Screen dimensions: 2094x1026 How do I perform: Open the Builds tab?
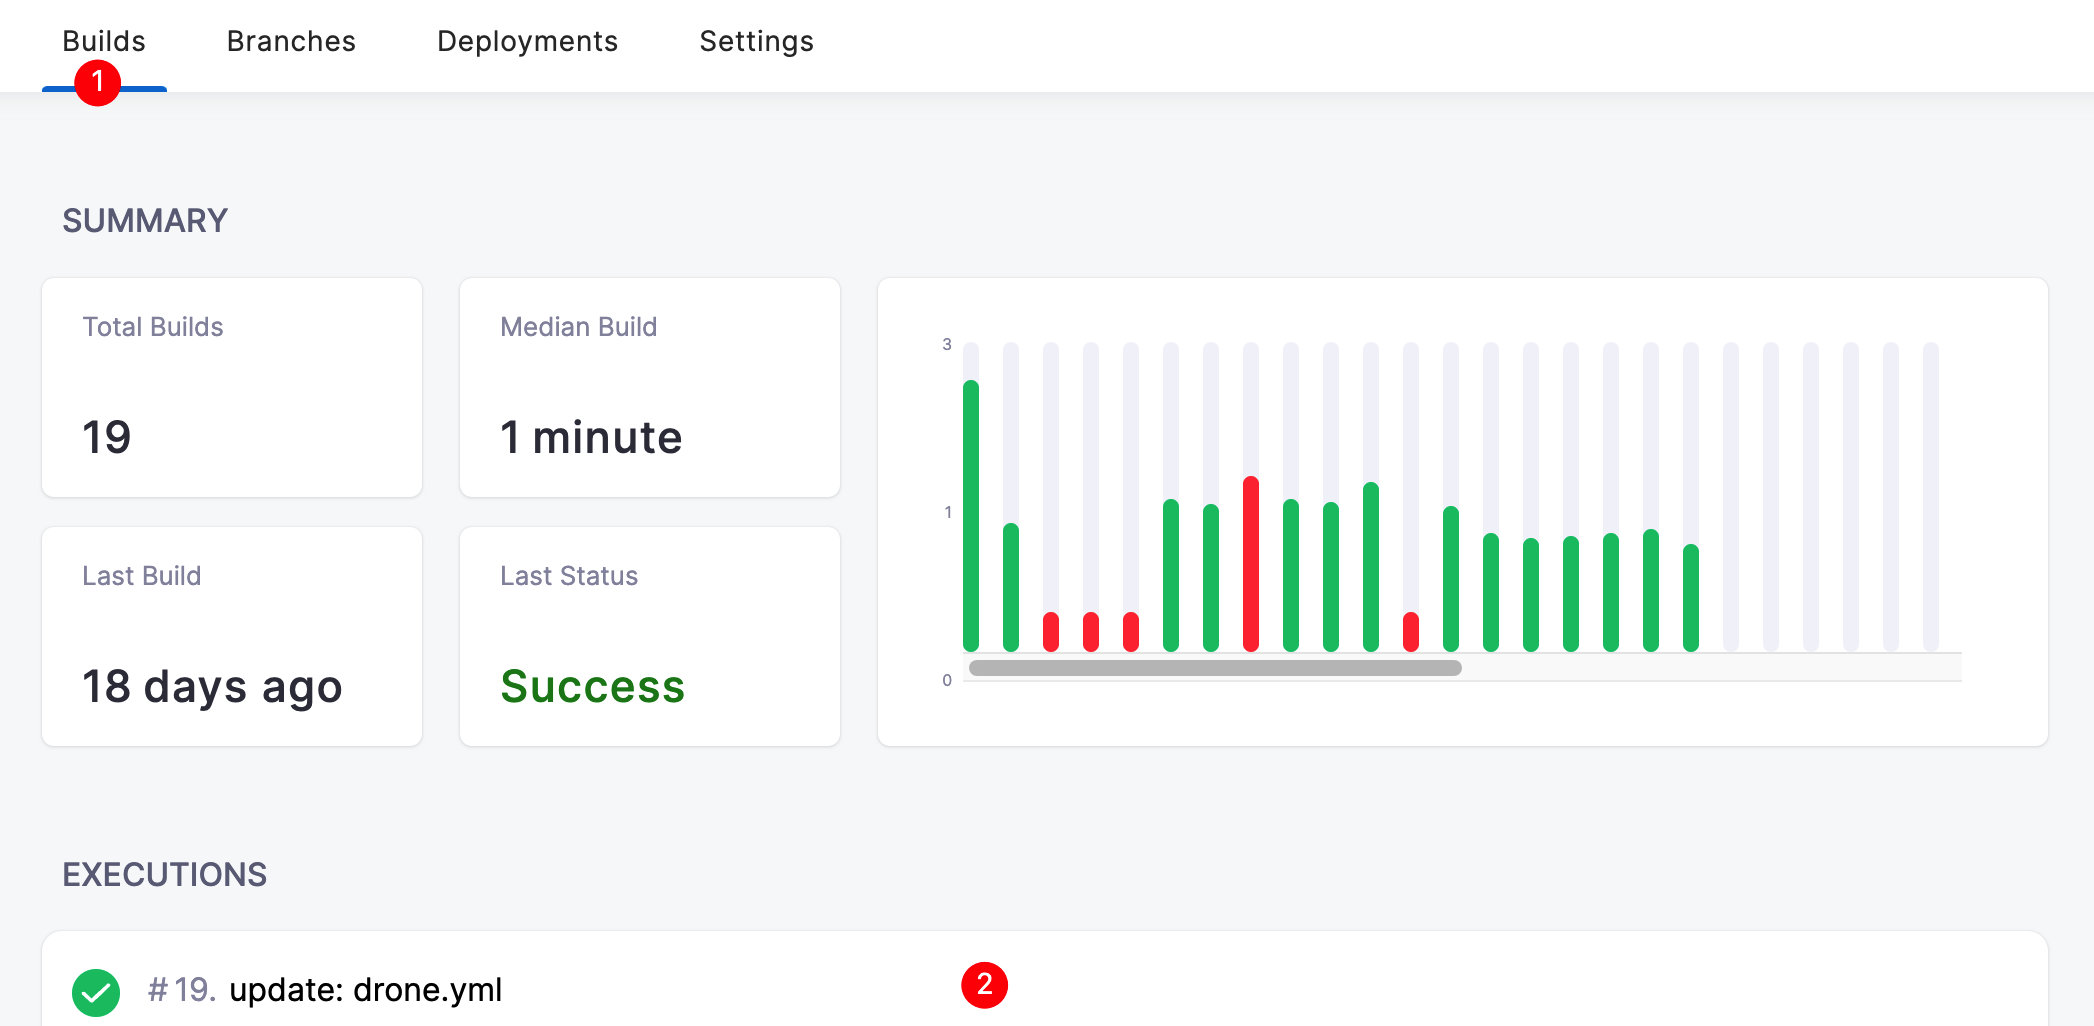(104, 41)
